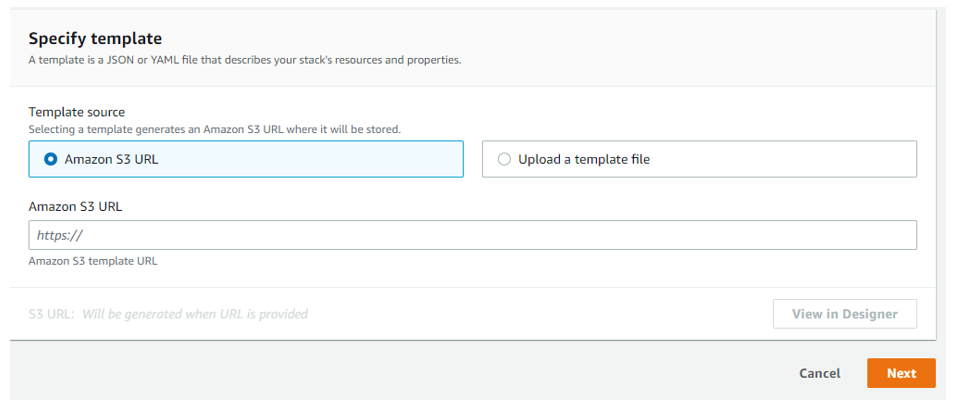Focus the https:// Amazon S3 URL input field
This screenshot has height=411, width=958.
[x=472, y=235]
